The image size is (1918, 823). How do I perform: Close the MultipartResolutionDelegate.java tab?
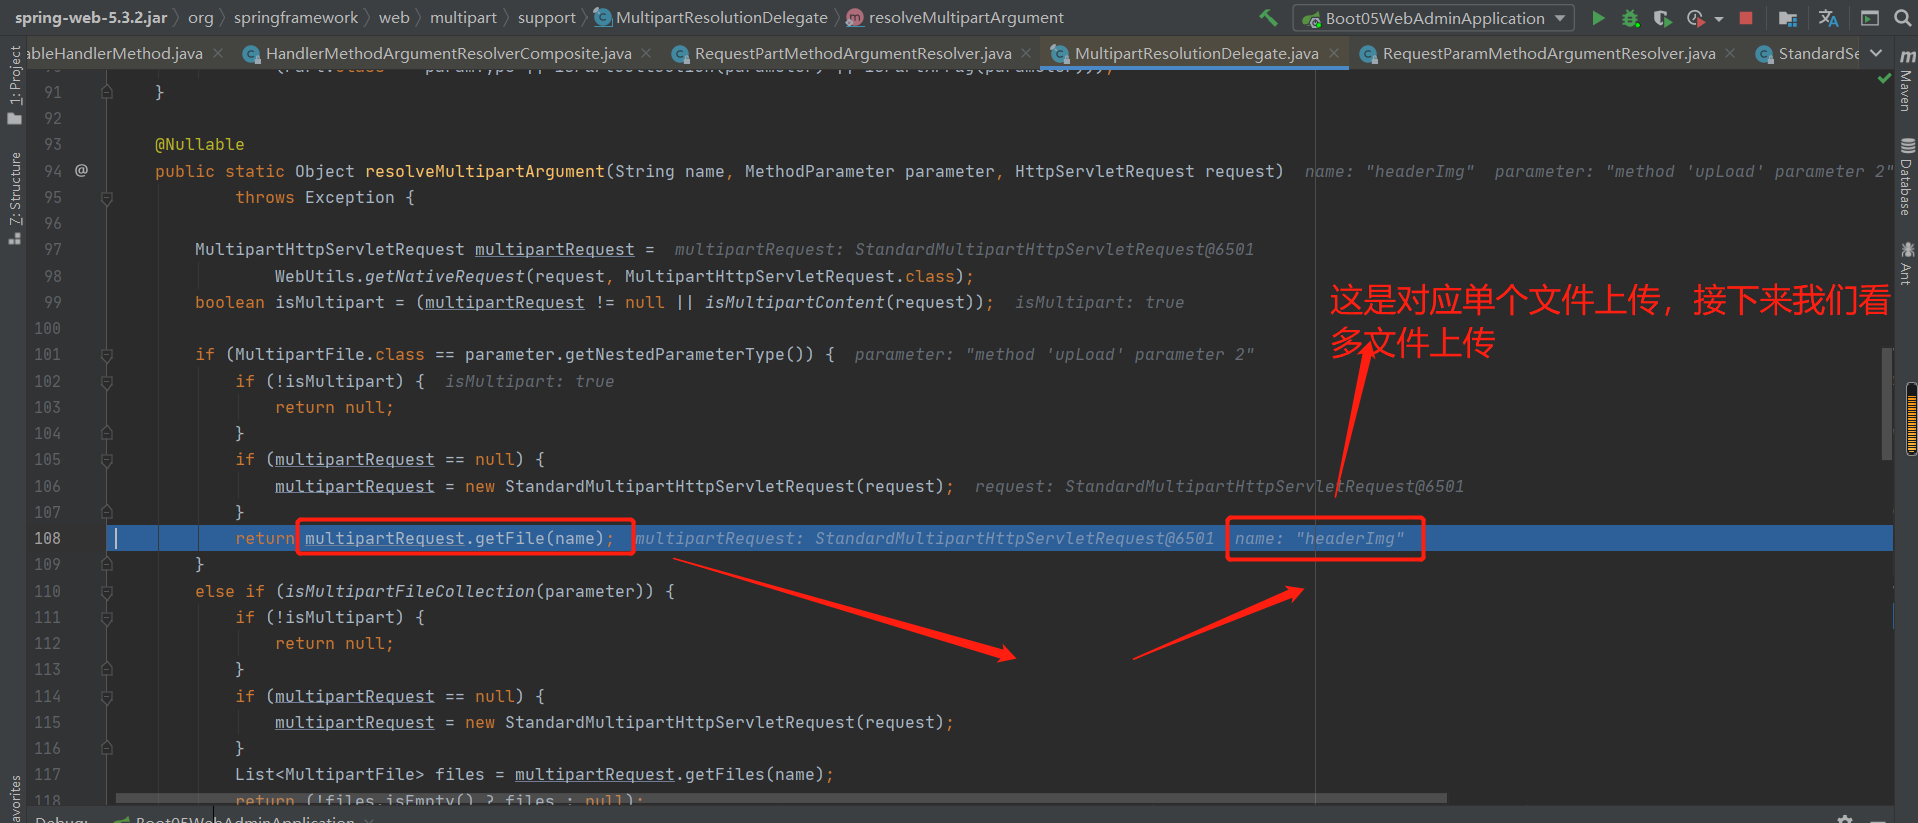(x=1334, y=53)
